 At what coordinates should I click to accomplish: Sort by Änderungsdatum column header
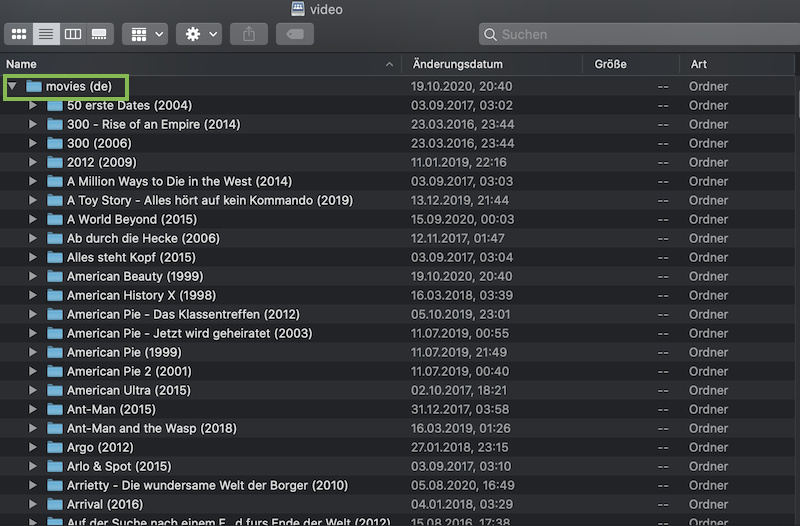(x=492, y=64)
